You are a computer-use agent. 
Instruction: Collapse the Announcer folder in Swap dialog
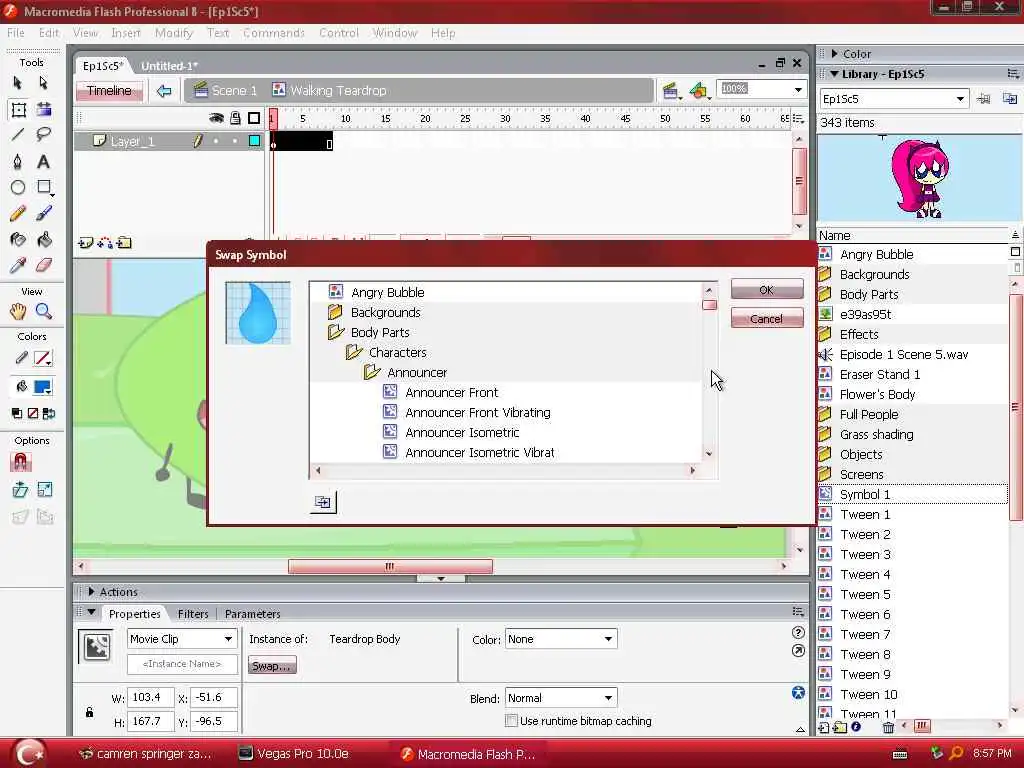[x=372, y=372]
